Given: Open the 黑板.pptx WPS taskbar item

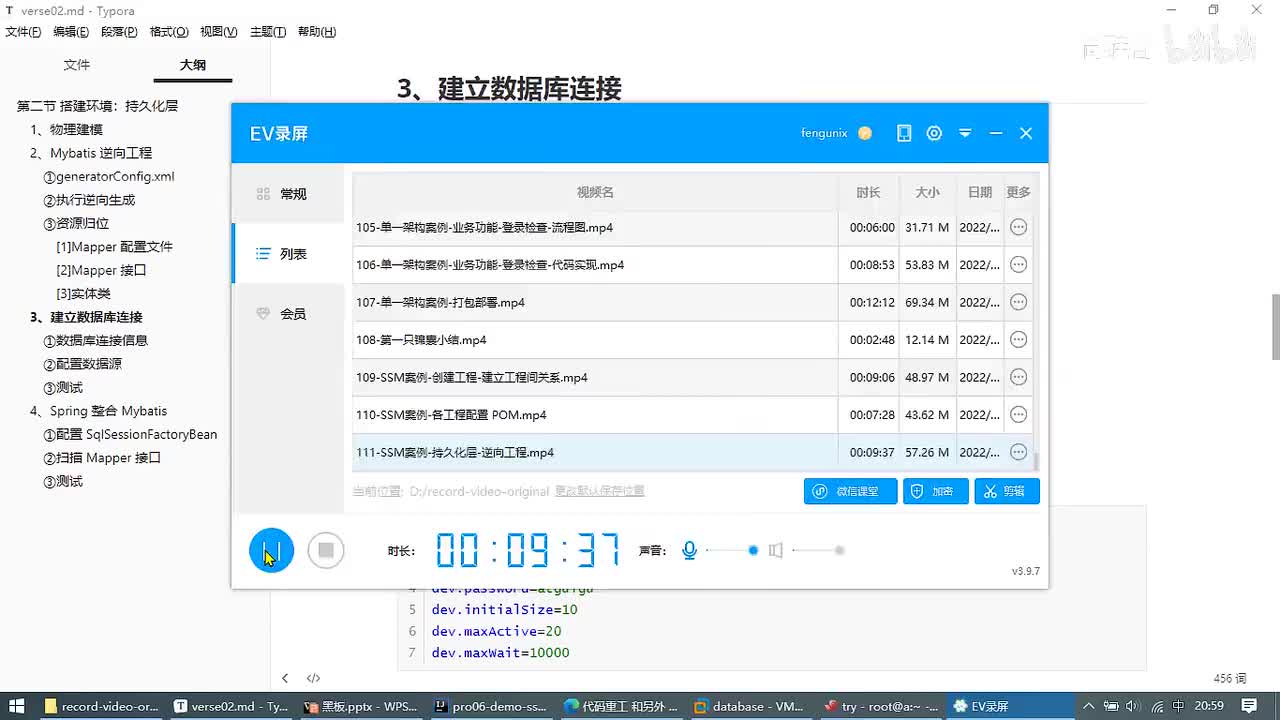Looking at the screenshot, I should pyautogui.click(x=362, y=706).
